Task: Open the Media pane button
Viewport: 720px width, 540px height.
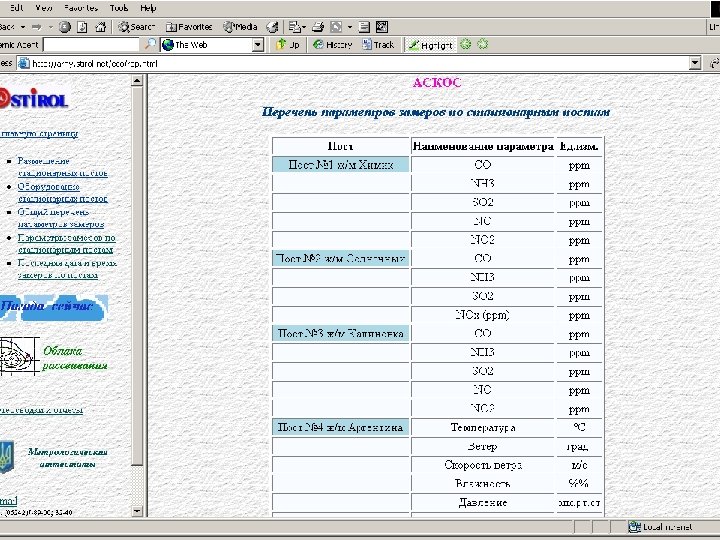Action: coord(240,27)
